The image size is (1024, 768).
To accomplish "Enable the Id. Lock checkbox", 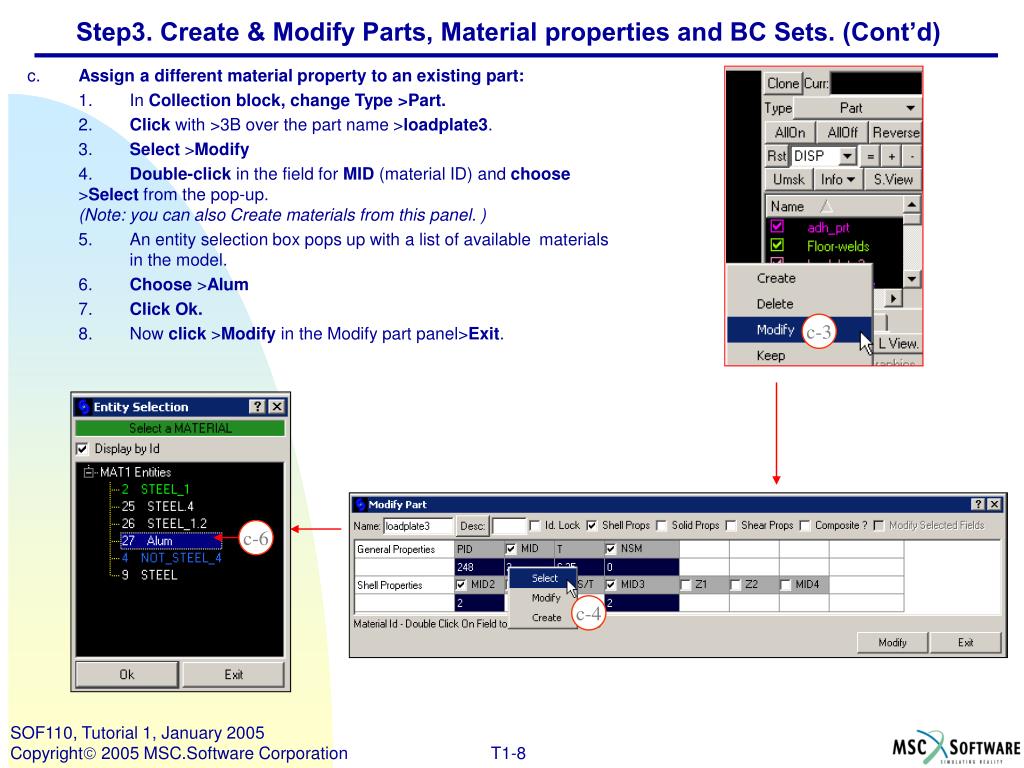I will pos(535,525).
